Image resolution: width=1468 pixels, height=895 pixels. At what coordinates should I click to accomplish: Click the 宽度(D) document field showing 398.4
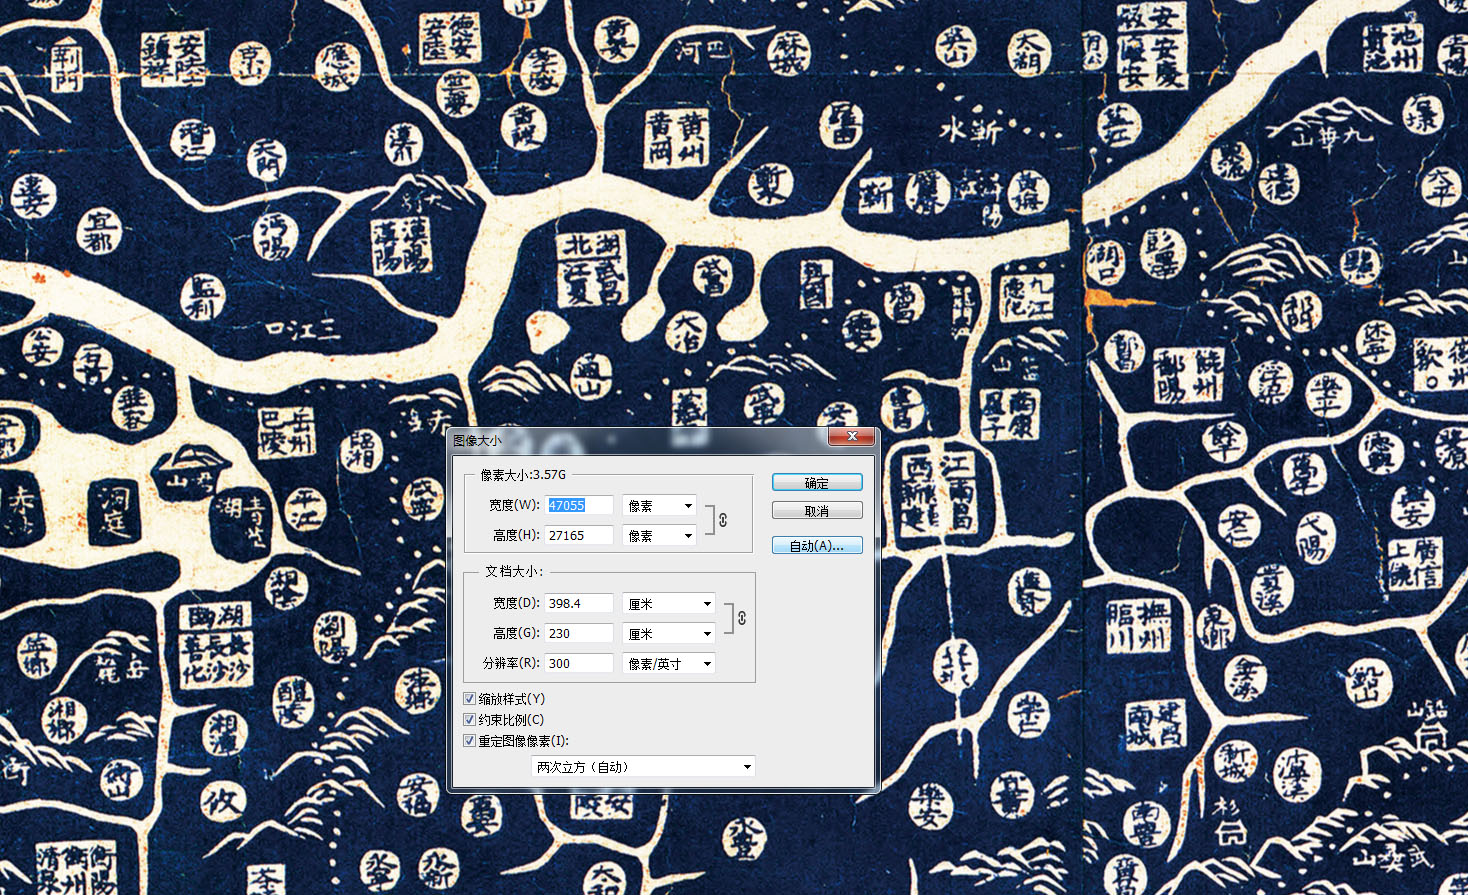(x=579, y=603)
